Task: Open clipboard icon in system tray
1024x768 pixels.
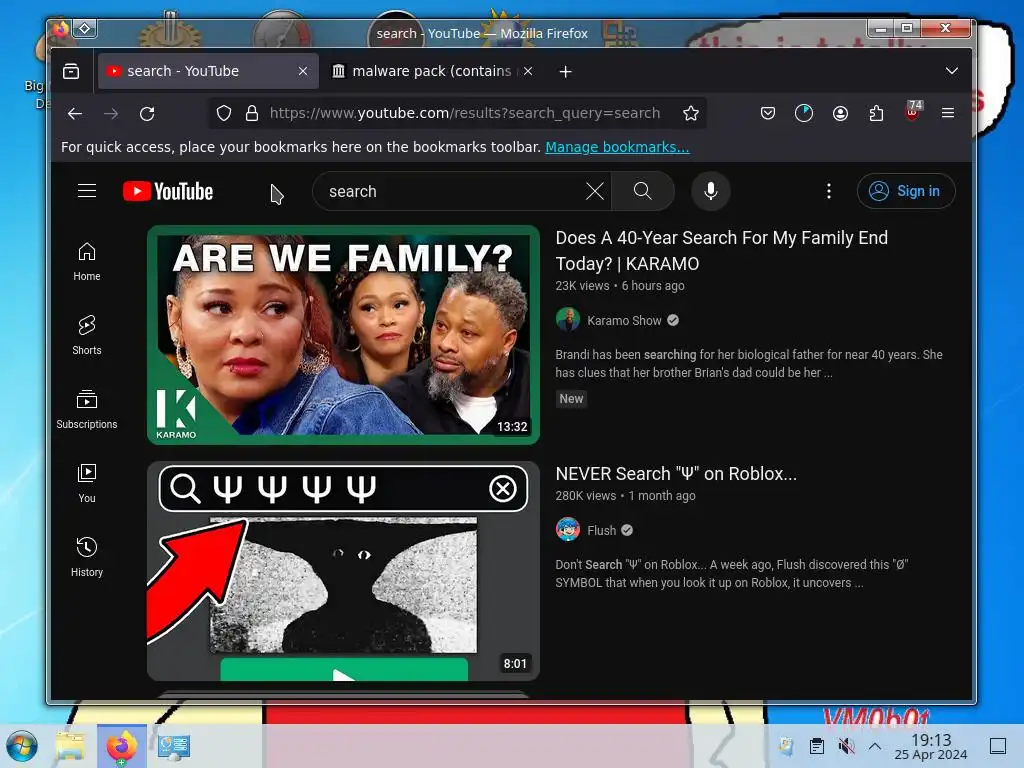Action: pos(816,746)
